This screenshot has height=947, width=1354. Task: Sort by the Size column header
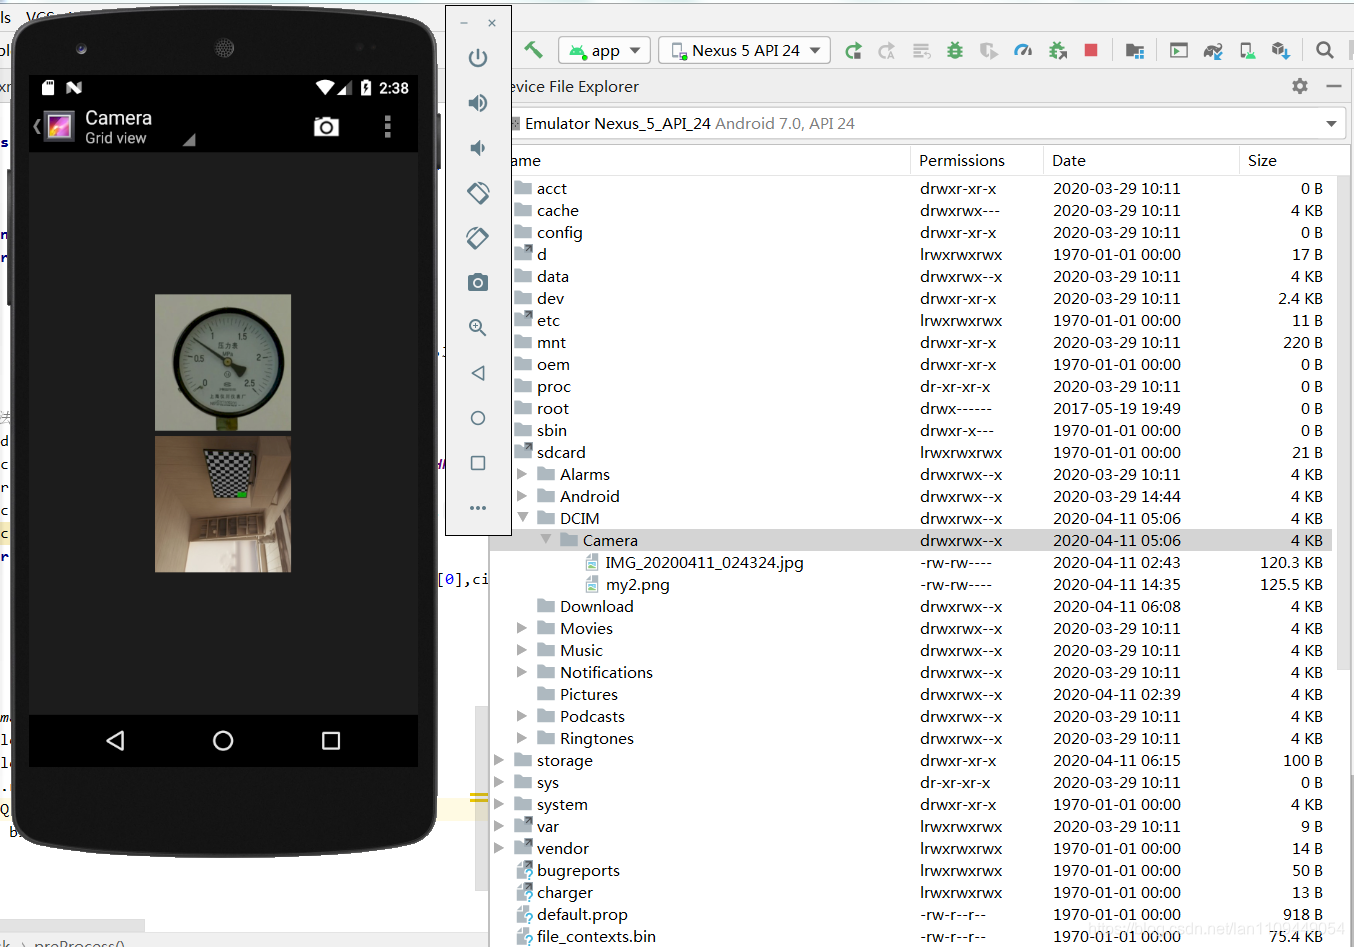click(x=1262, y=160)
